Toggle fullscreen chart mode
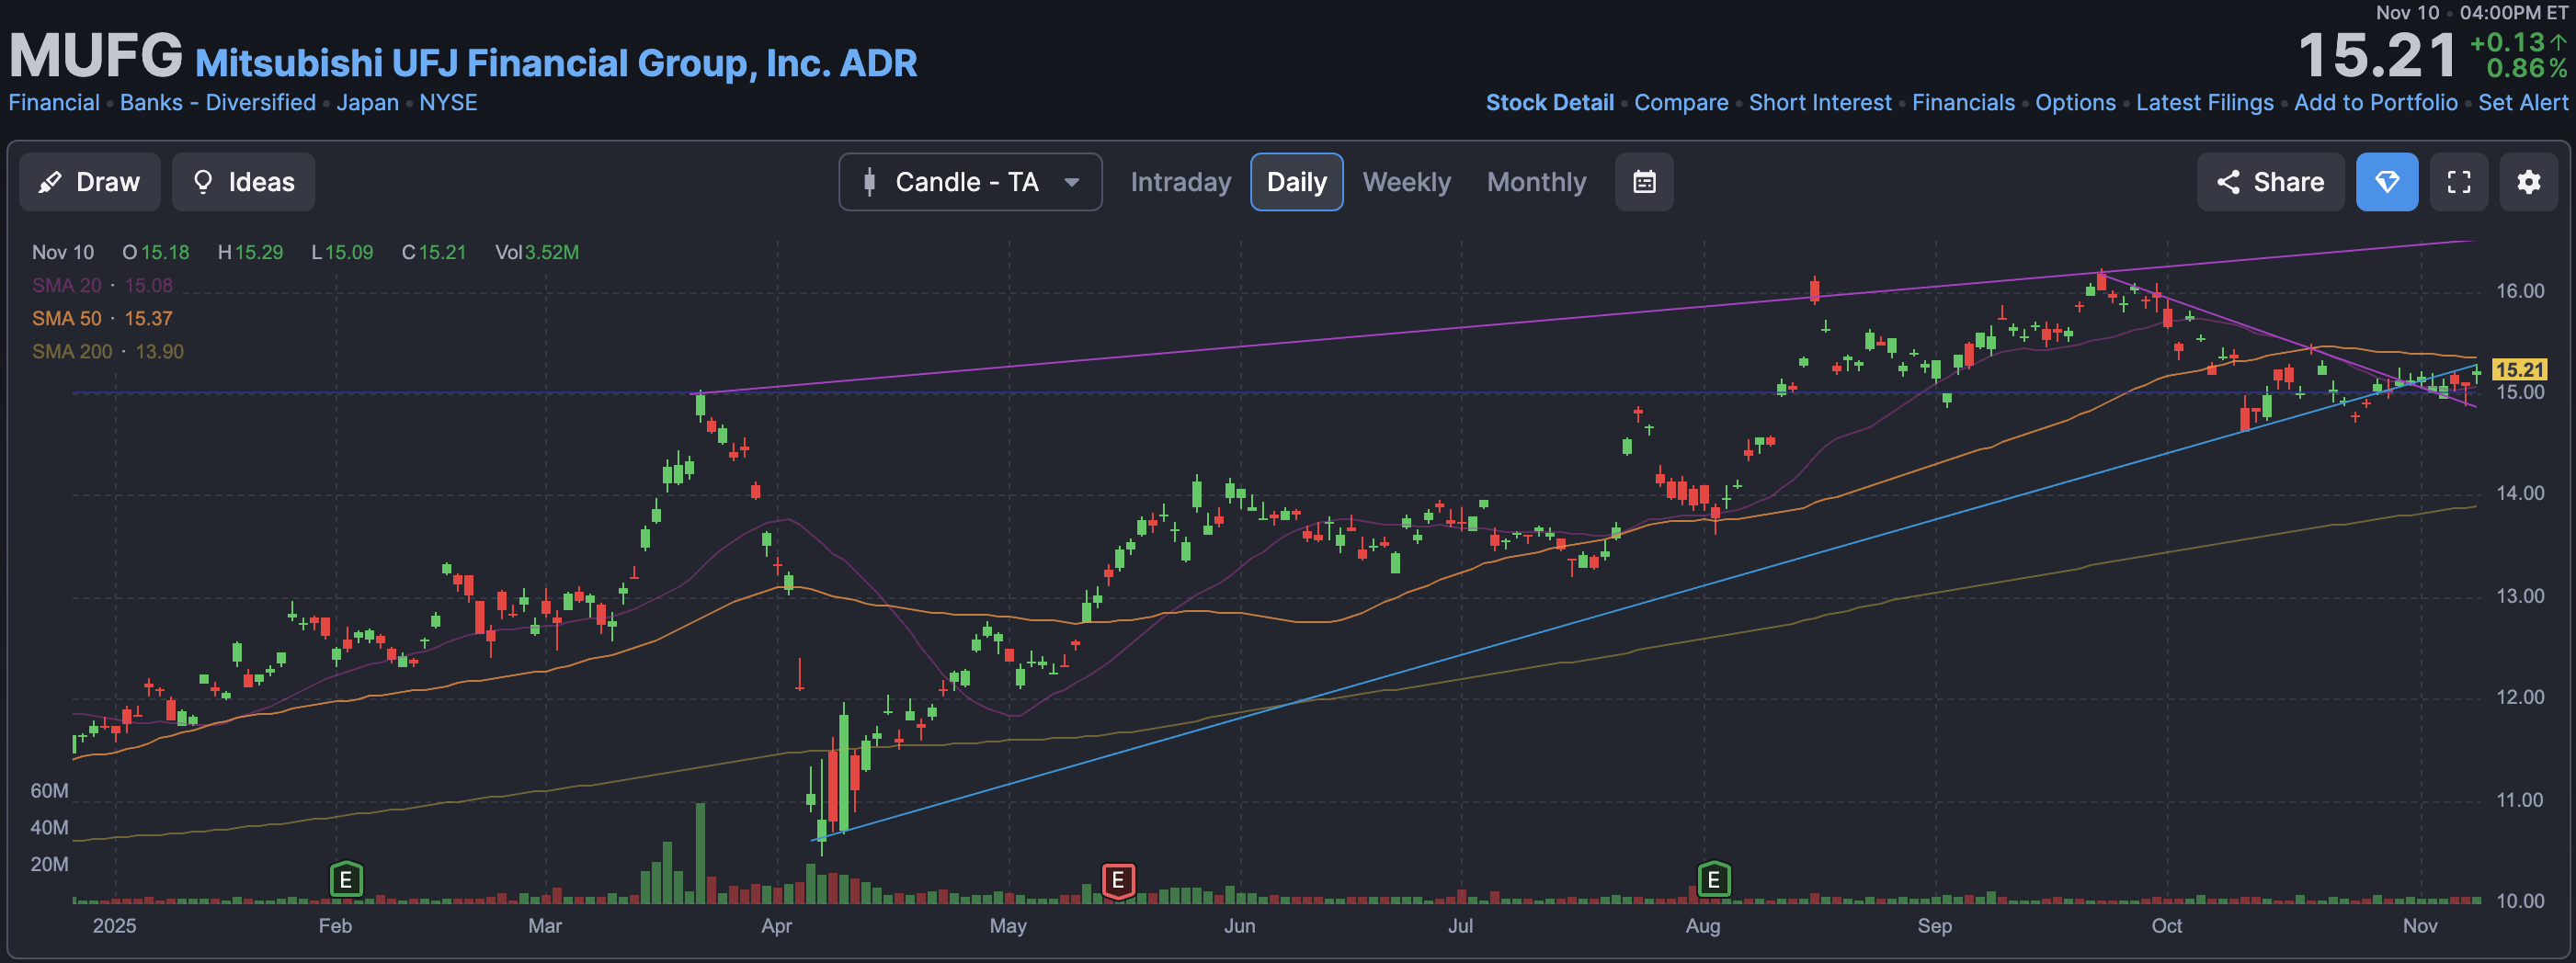2576x963 pixels. [2458, 182]
